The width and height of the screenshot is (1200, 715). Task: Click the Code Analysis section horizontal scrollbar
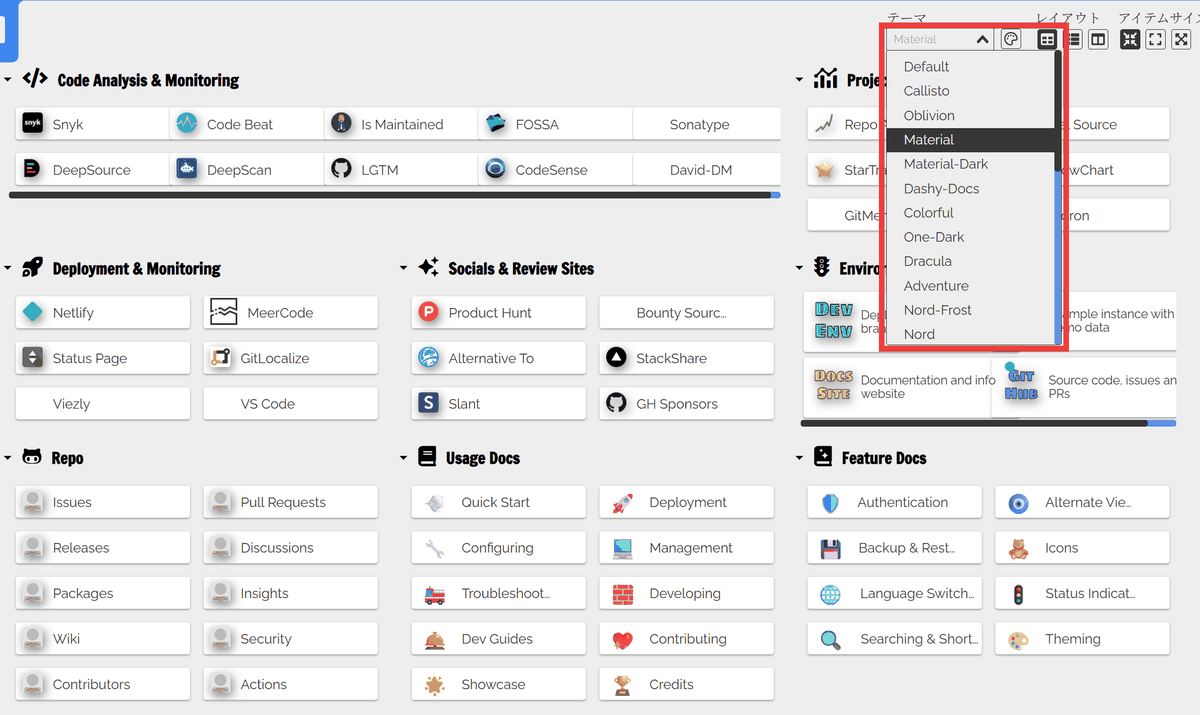tap(390, 195)
